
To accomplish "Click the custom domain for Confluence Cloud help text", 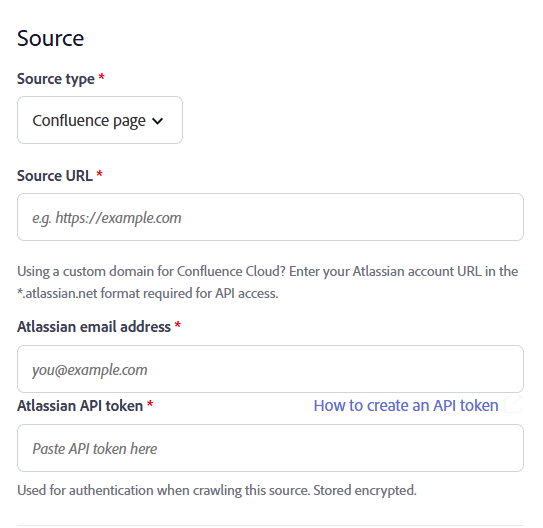I will coord(268,271).
